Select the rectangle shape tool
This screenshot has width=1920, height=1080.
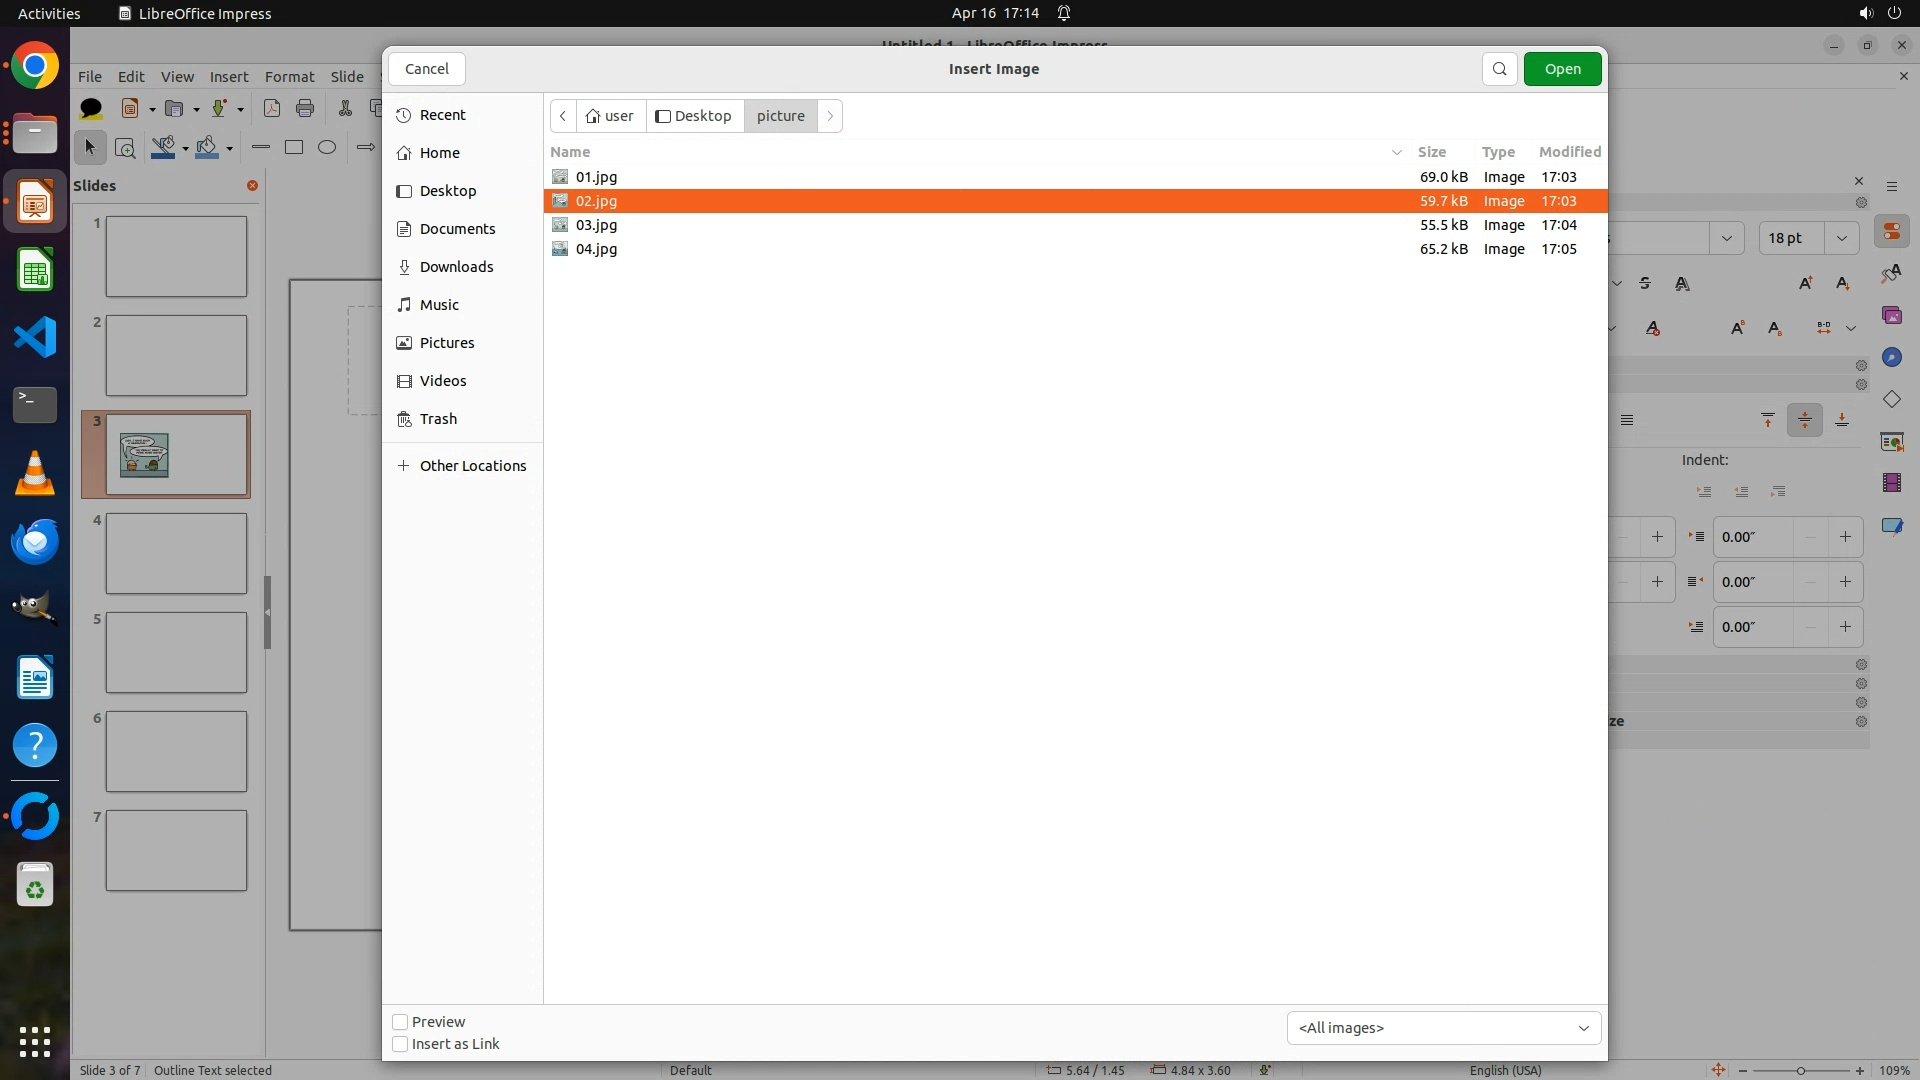pos(294,147)
